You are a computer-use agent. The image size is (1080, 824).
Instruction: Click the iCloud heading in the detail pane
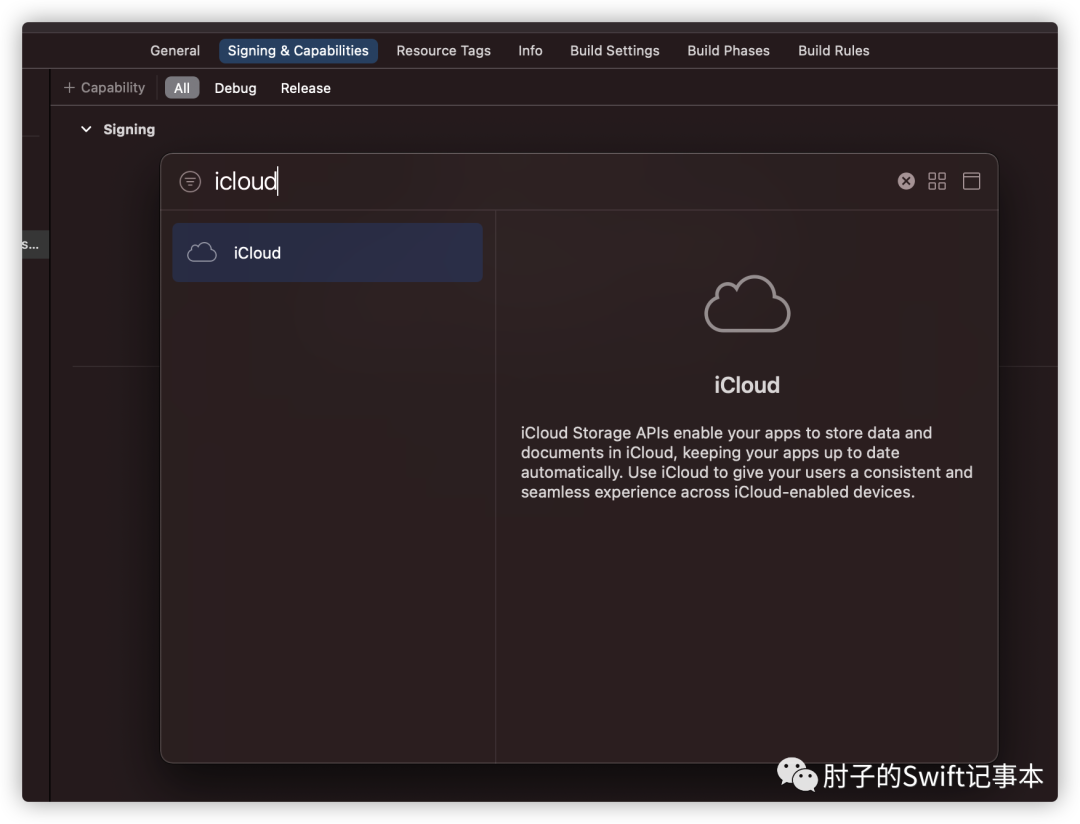pyautogui.click(x=747, y=385)
